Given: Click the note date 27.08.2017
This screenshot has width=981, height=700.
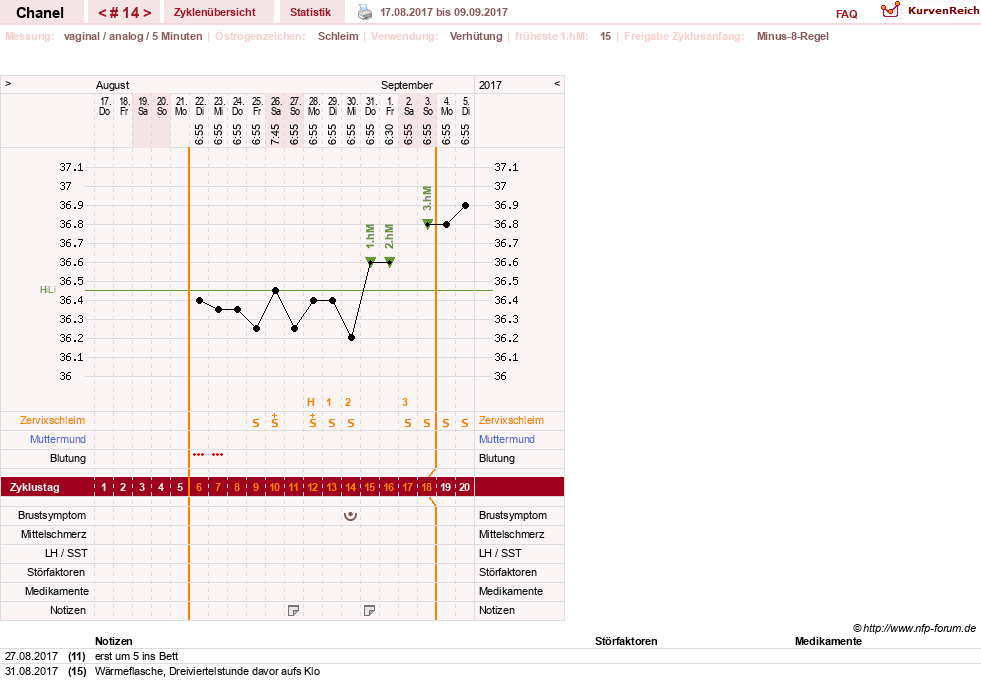Looking at the screenshot, I should 31,656.
